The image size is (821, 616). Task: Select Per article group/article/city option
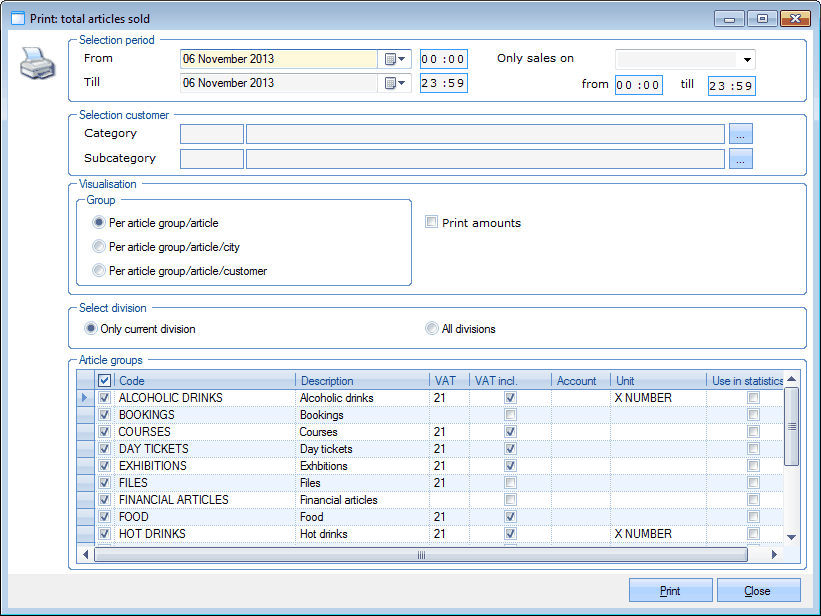coord(98,247)
